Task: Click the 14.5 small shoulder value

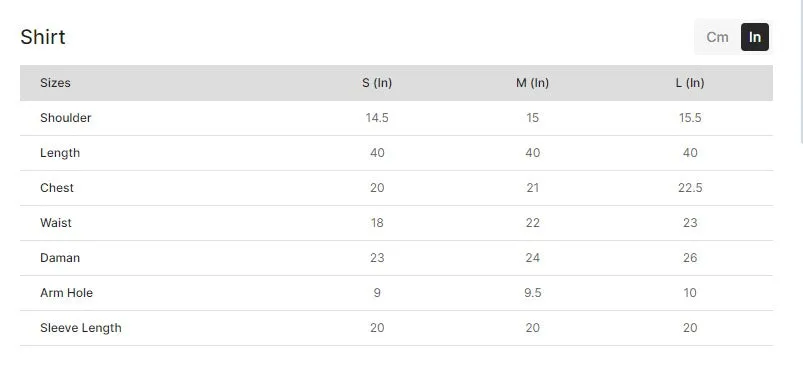Action: click(x=377, y=118)
